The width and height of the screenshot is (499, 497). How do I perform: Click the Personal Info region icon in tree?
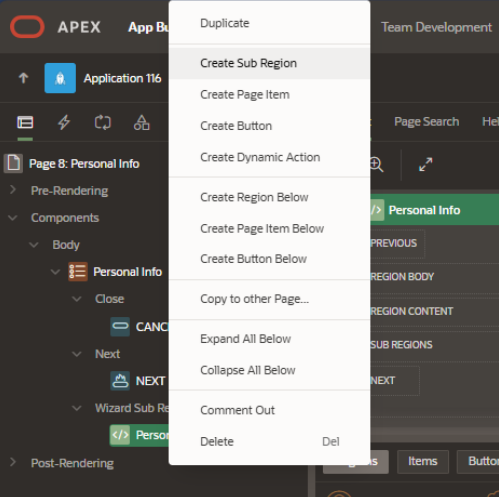point(78,272)
